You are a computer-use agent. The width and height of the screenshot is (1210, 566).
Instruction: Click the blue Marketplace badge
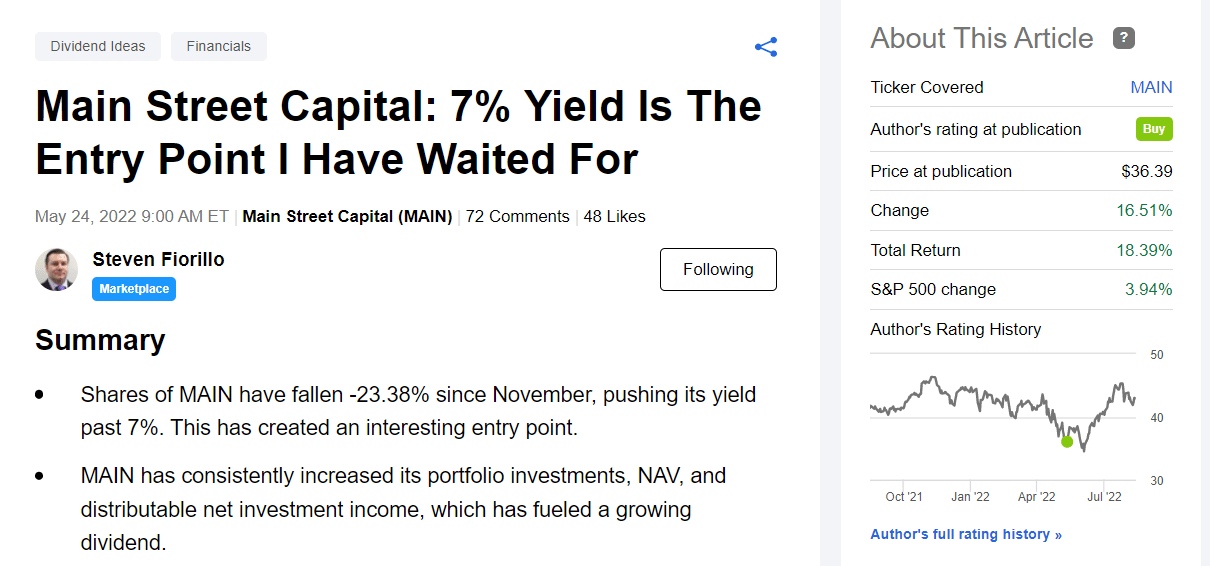click(x=134, y=289)
